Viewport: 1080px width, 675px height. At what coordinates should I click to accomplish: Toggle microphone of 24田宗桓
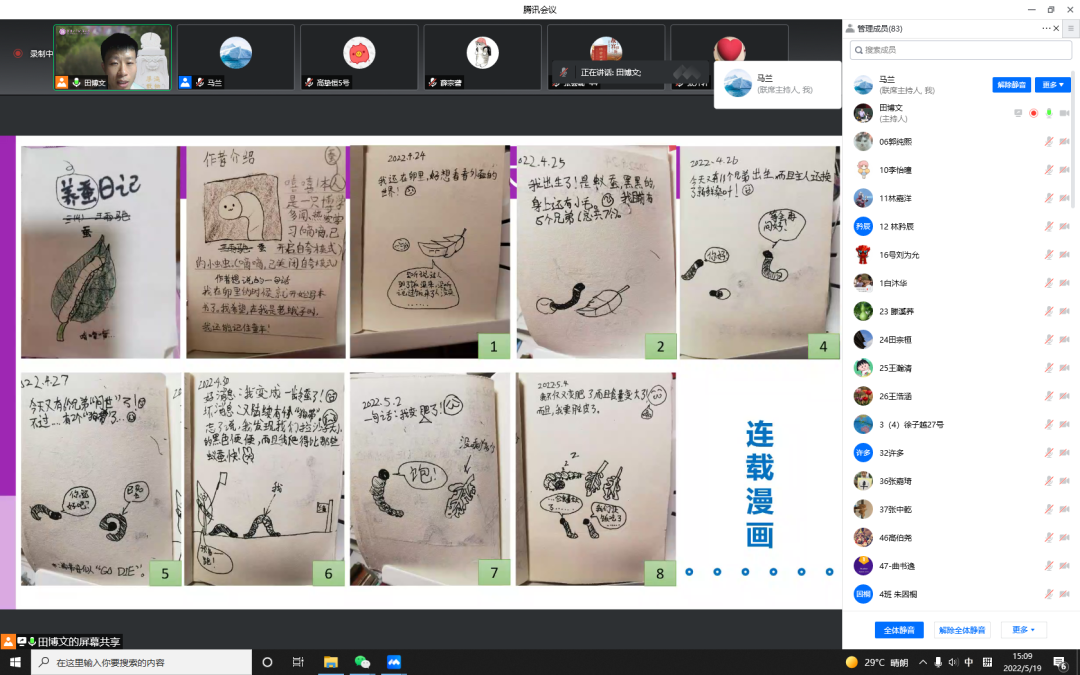click(x=1048, y=339)
